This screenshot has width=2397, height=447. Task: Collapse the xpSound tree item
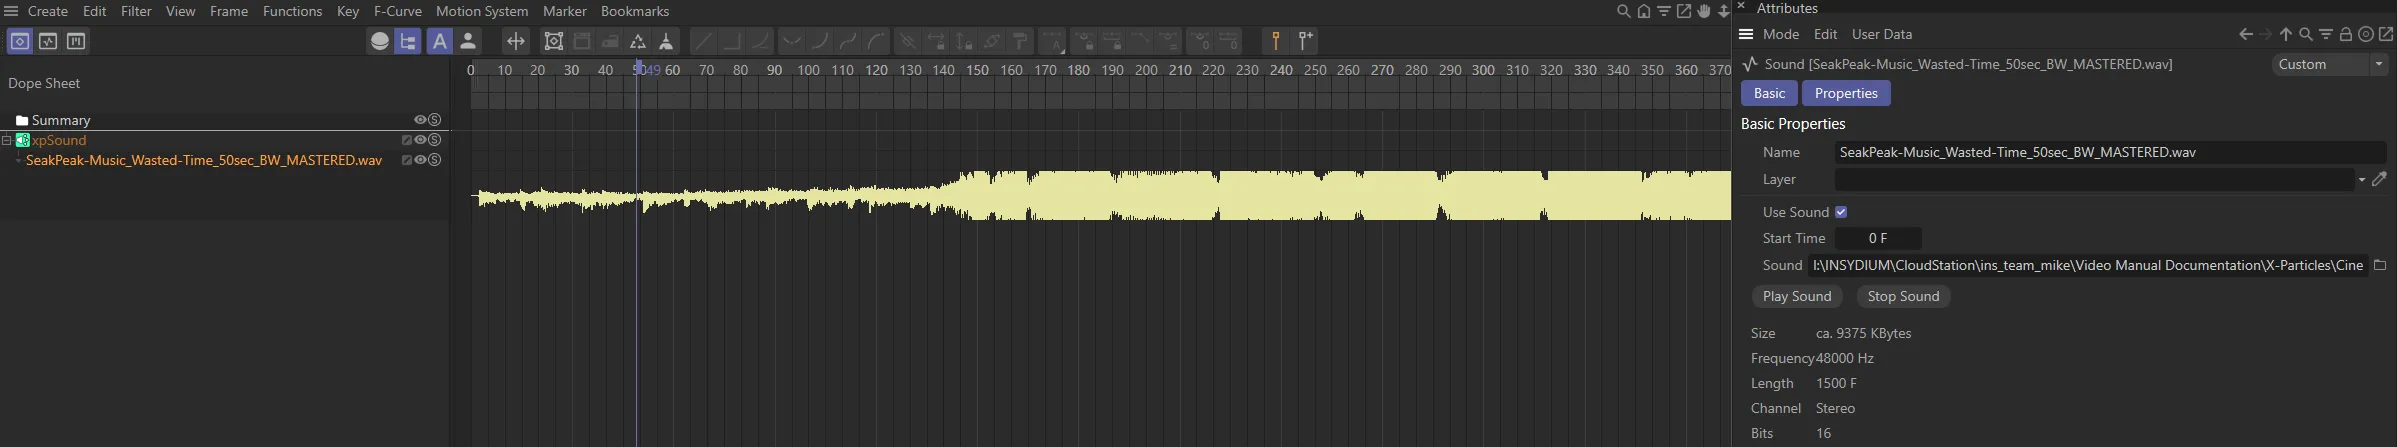point(6,140)
